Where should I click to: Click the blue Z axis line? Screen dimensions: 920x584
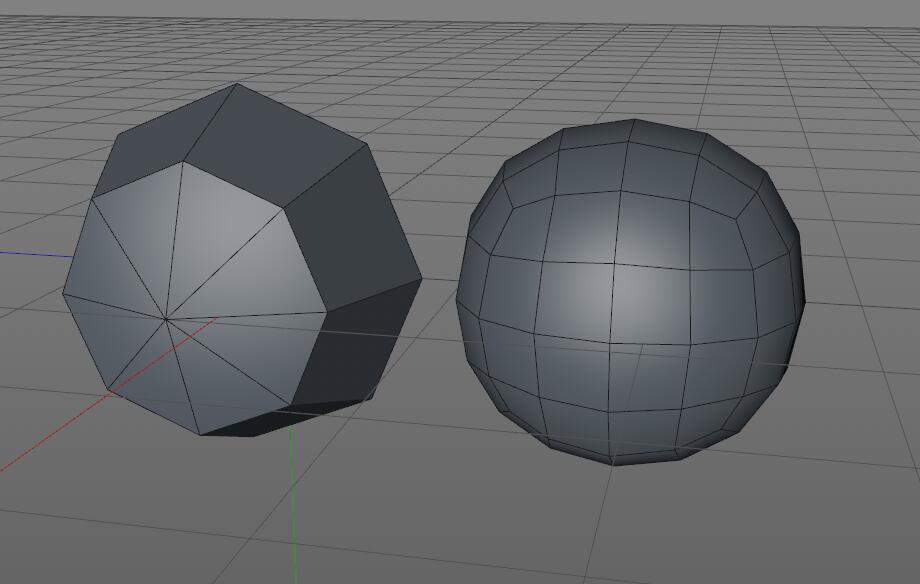[35, 255]
